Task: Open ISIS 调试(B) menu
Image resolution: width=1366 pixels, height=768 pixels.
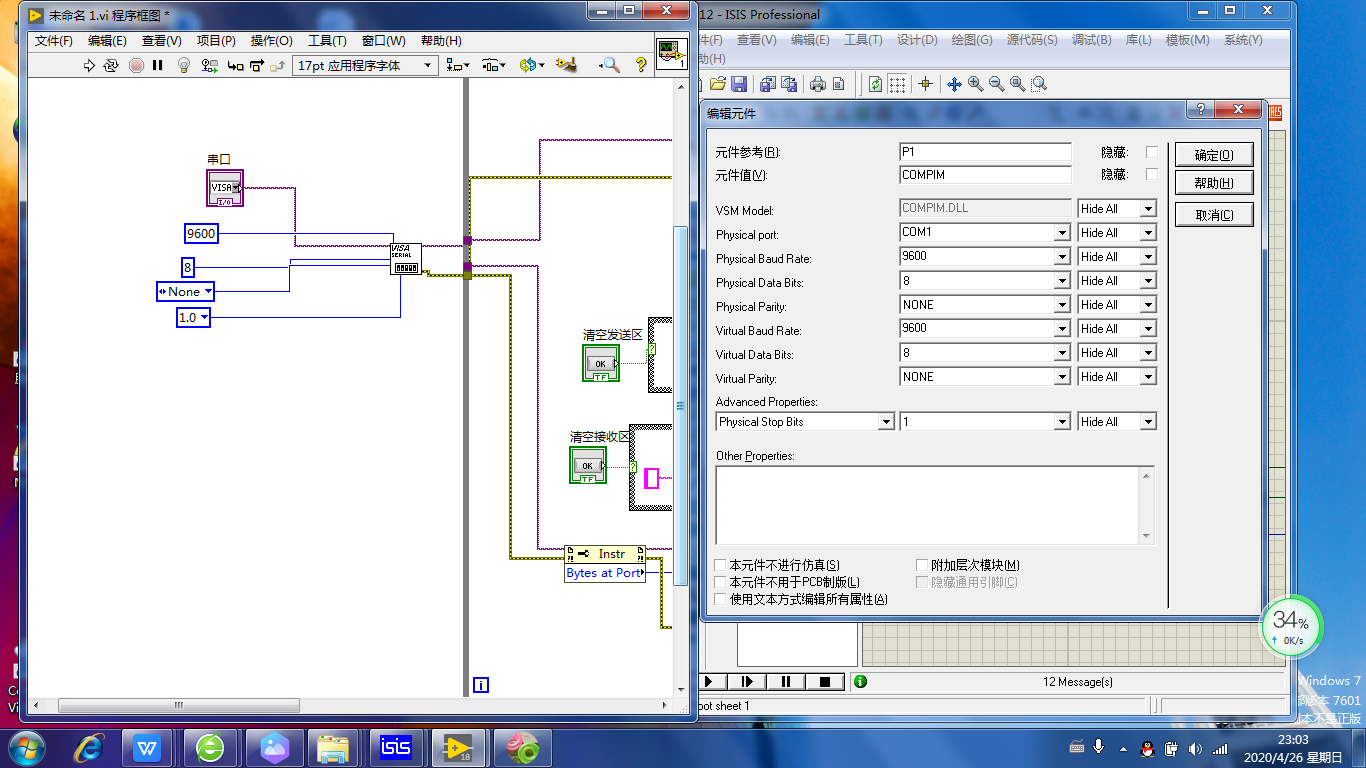Action: (x=1091, y=40)
